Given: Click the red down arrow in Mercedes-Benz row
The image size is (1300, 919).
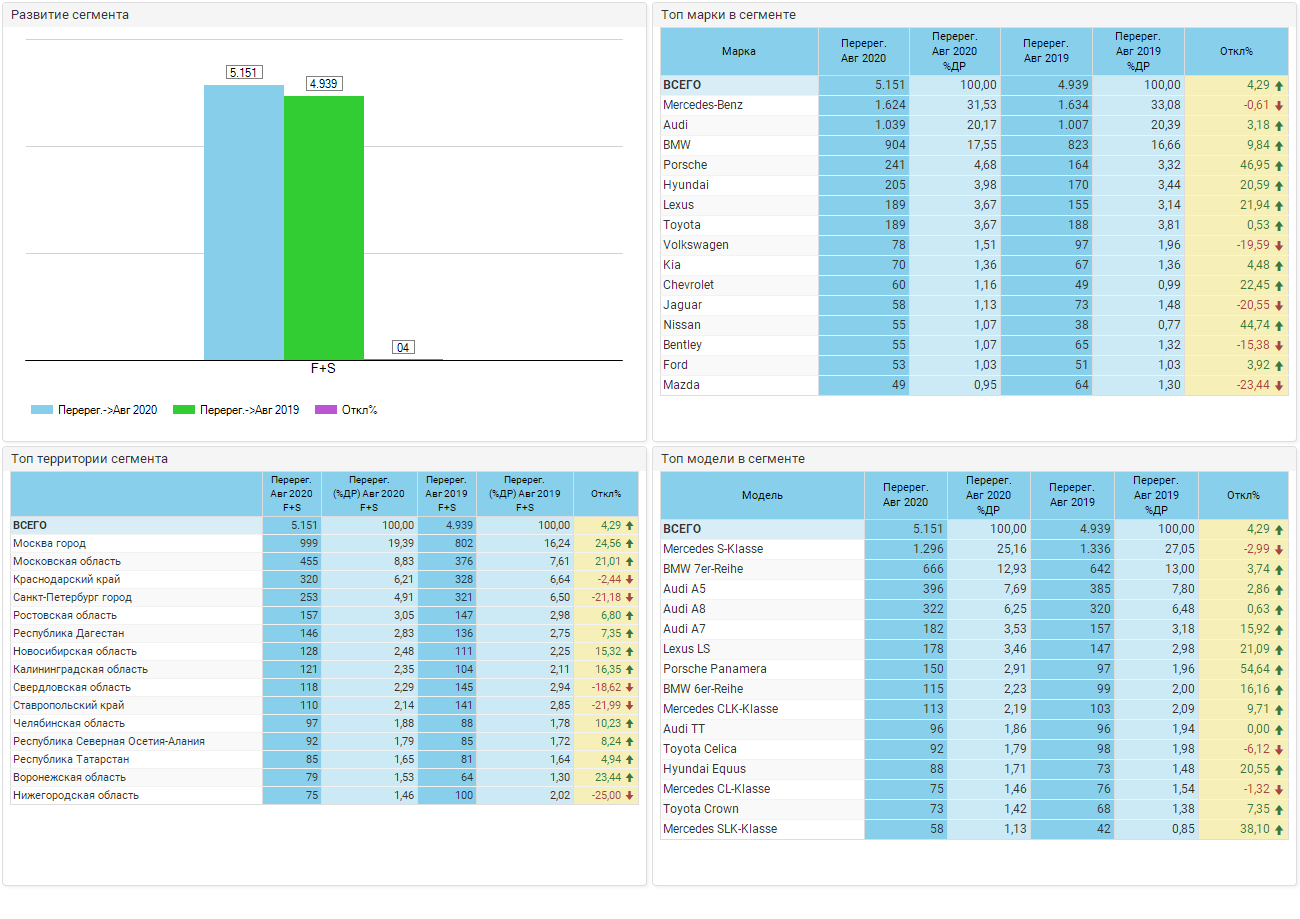Looking at the screenshot, I should tap(1279, 105).
